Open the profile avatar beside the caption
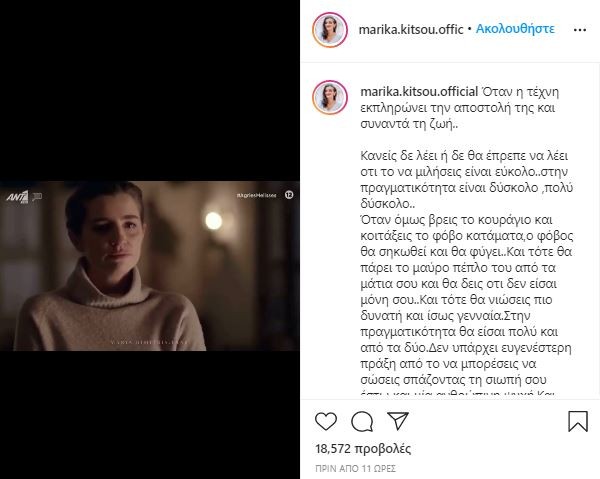Viewport: 600px width, 479px height. (330, 97)
